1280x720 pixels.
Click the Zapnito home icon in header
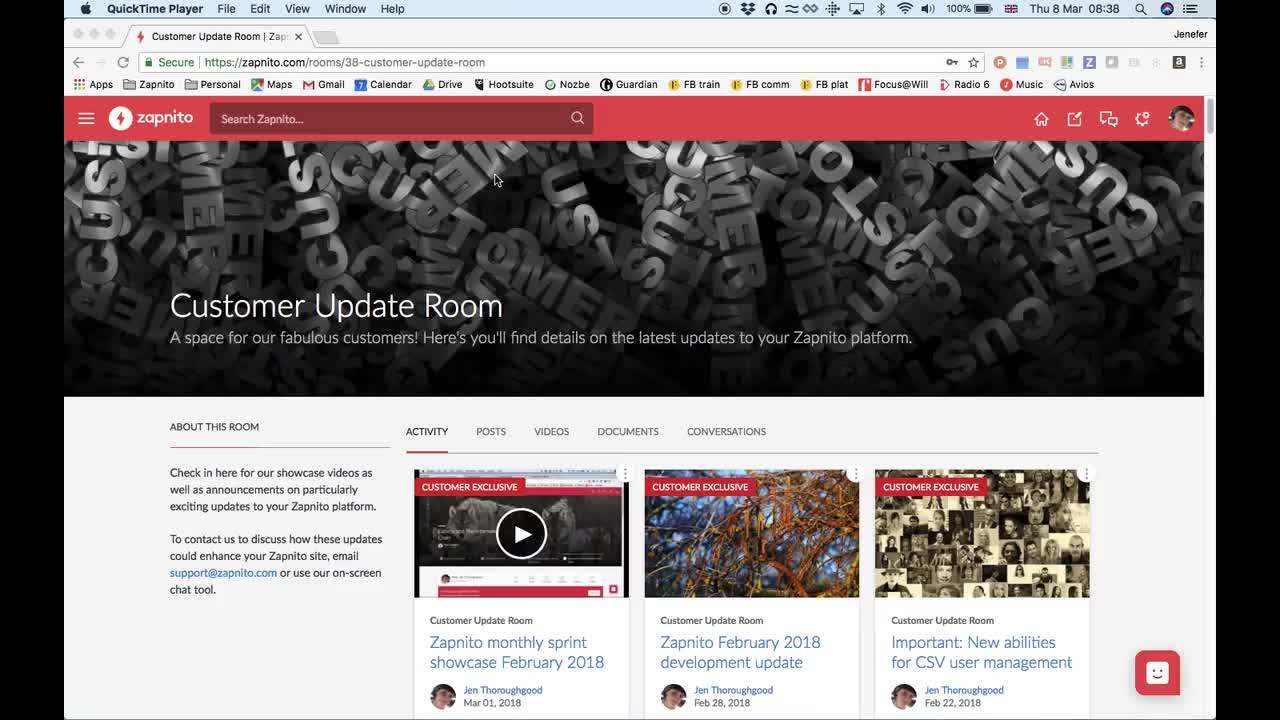tap(1041, 119)
